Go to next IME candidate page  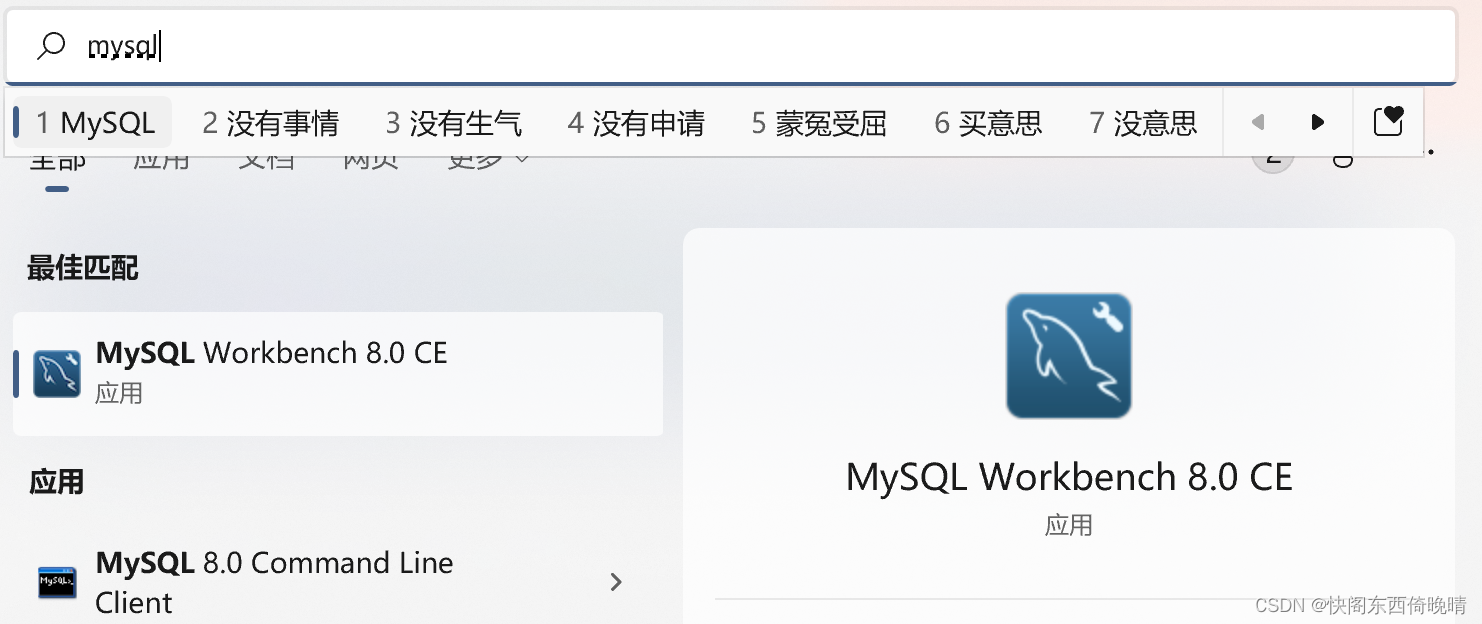1317,122
